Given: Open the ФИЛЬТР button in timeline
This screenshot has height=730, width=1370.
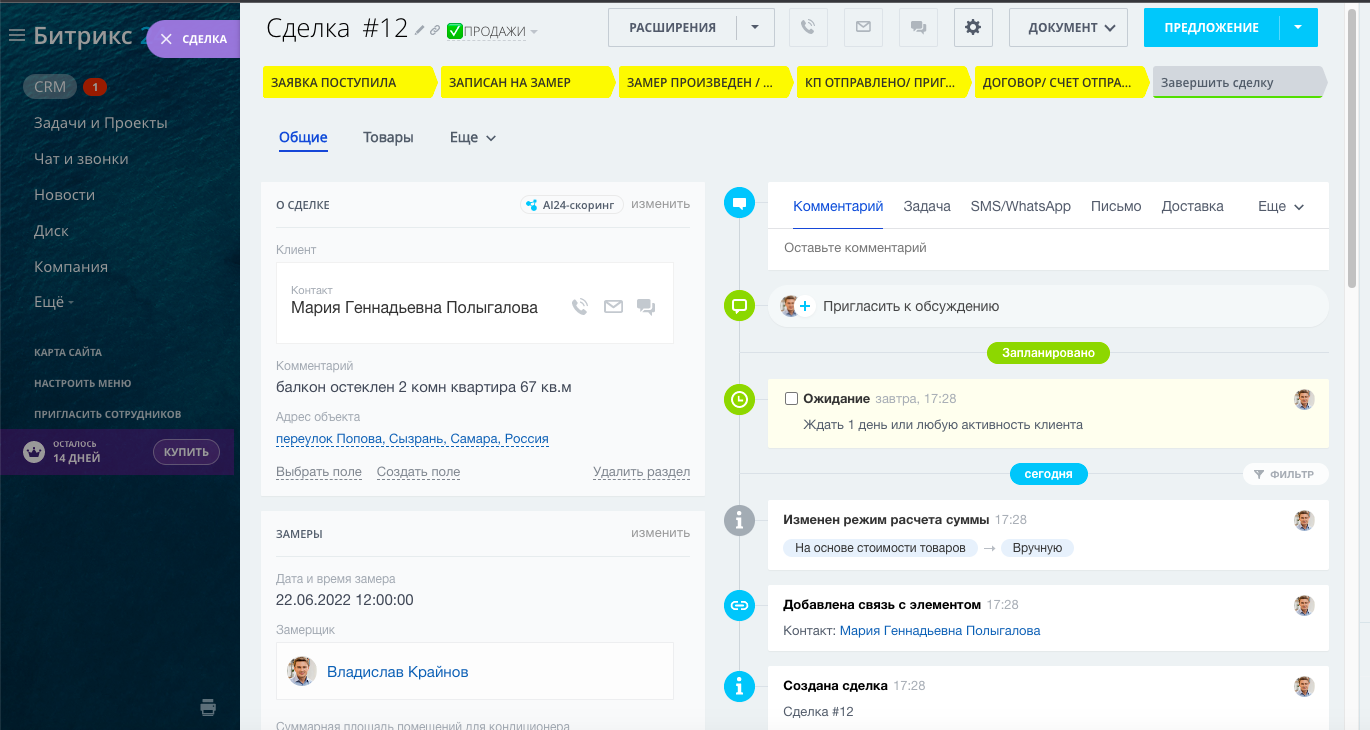Looking at the screenshot, I should point(1284,474).
